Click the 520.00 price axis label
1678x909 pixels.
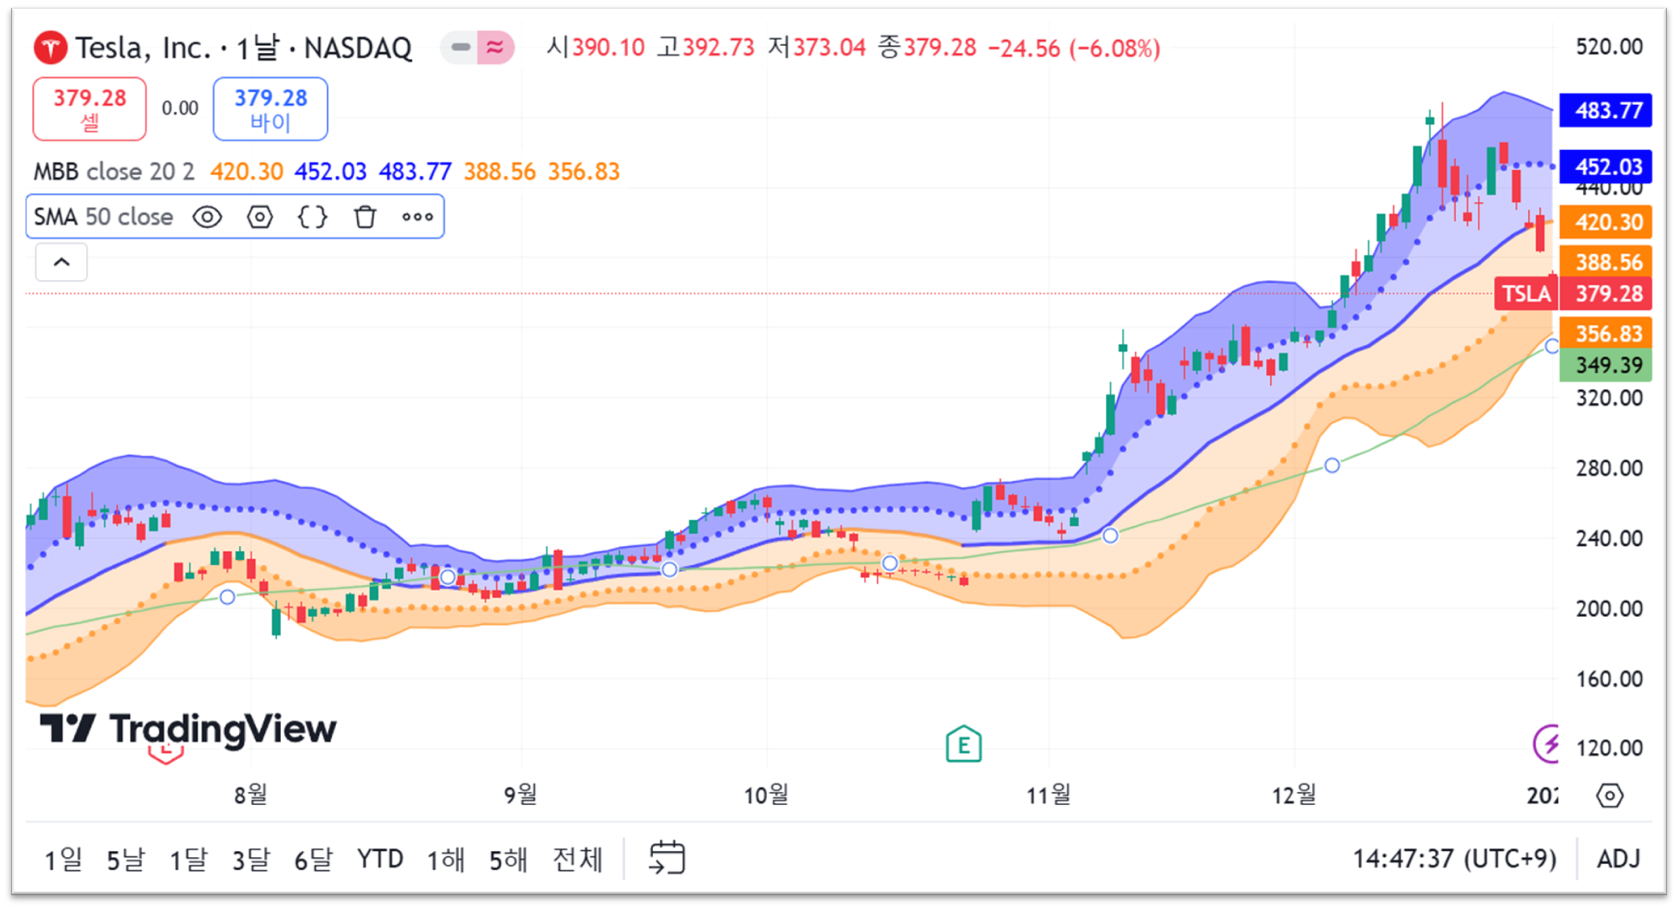pos(1609,46)
